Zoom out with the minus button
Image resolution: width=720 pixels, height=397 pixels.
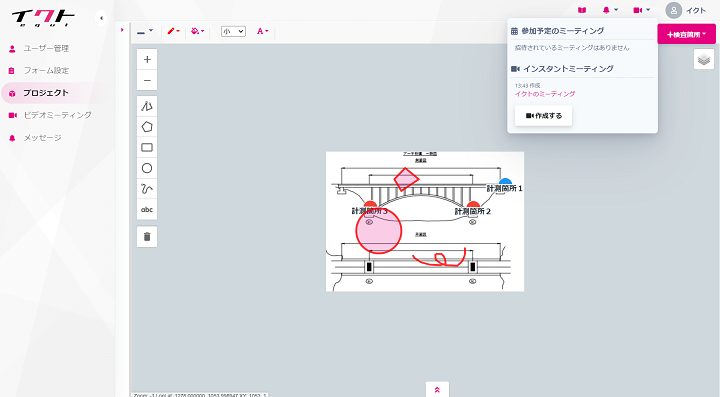click(x=147, y=80)
